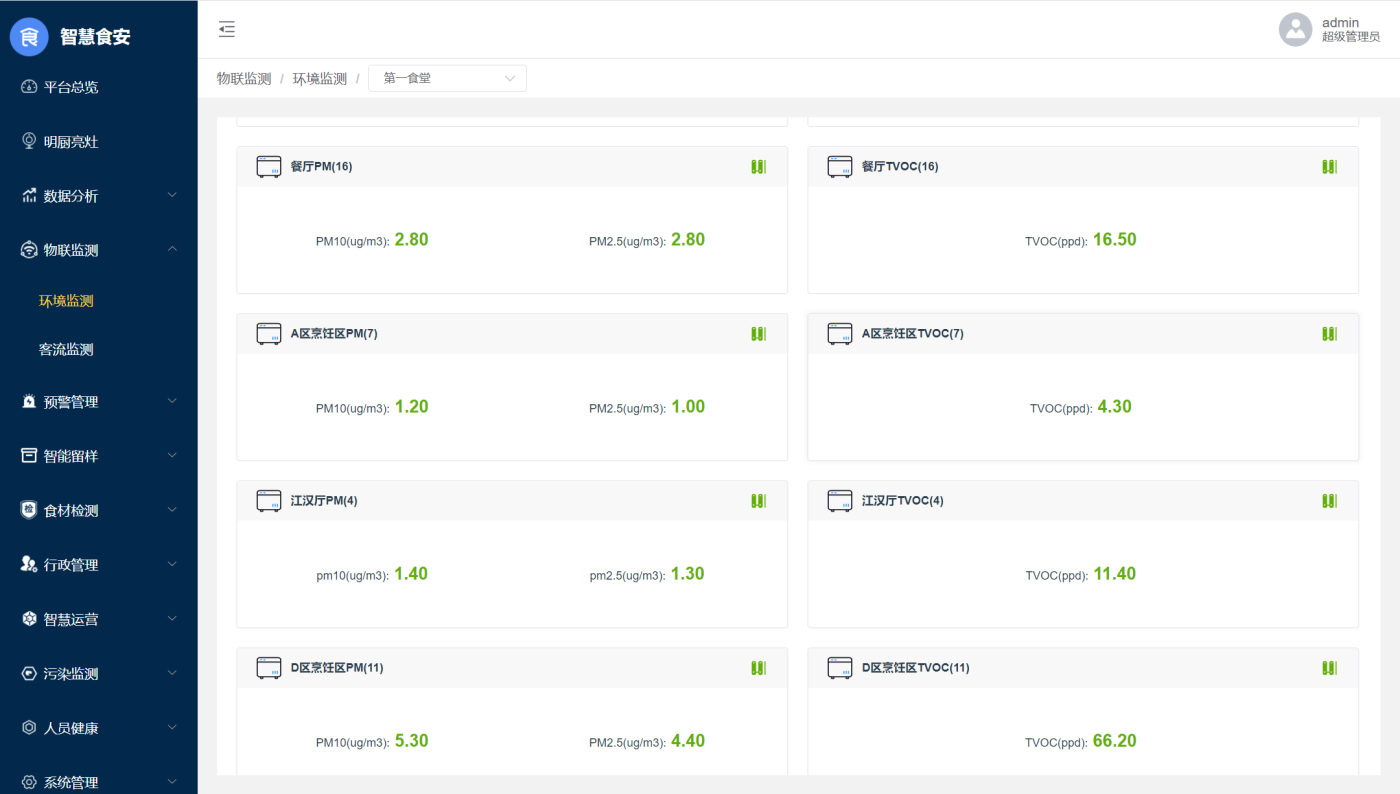Click device icon on D区烹饪区PM(11) card
Image resolution: width=1400 pixels, height=794 pixels.
pyautogui.click(x=268, y=668)
